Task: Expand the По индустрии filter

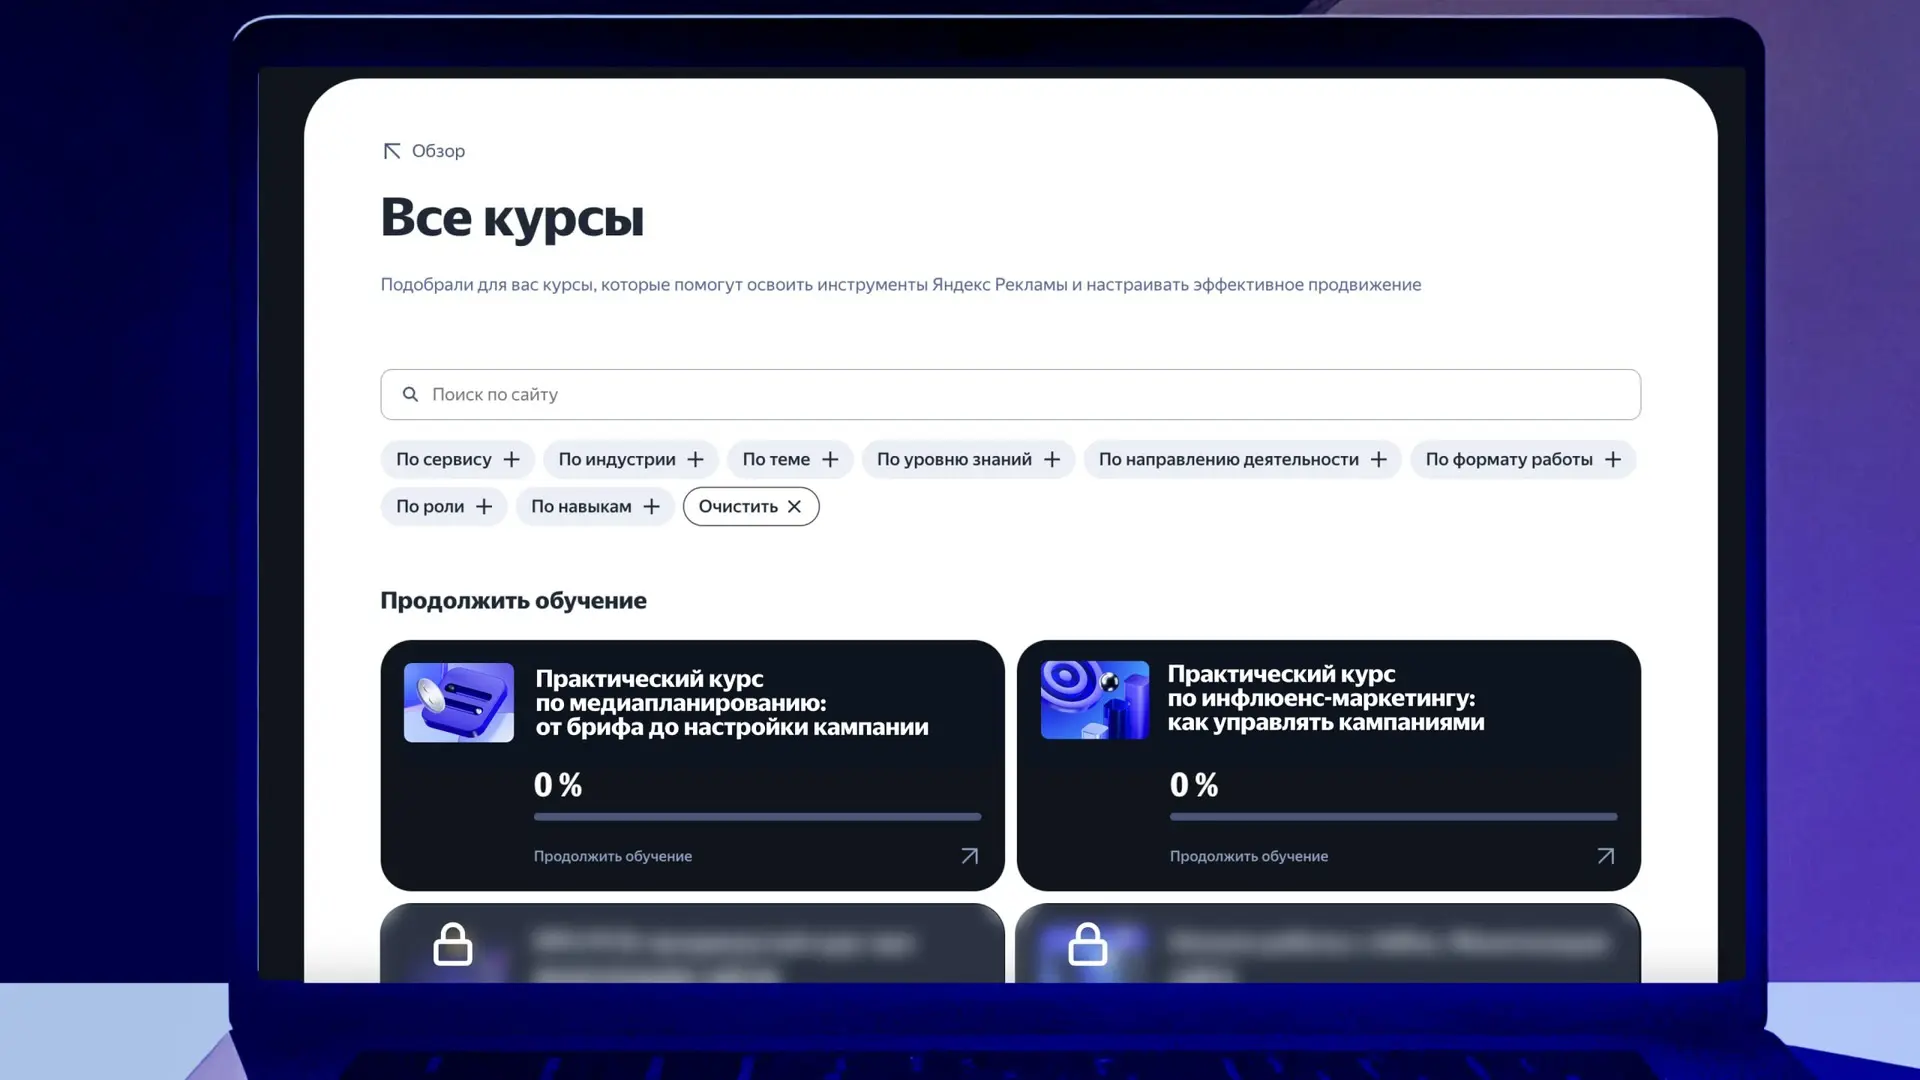Action: coord(631,459)
